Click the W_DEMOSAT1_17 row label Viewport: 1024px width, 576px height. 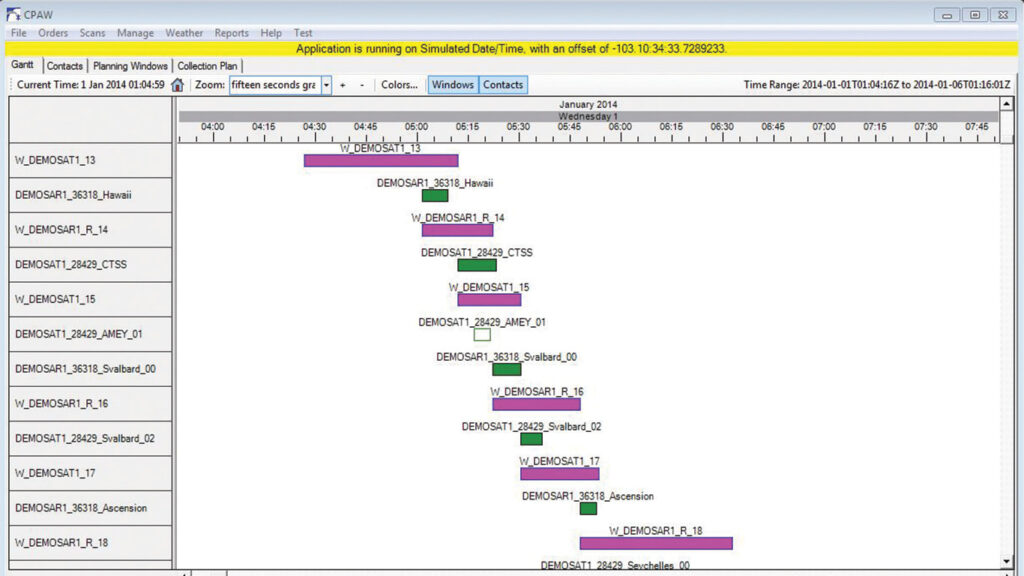90,474
